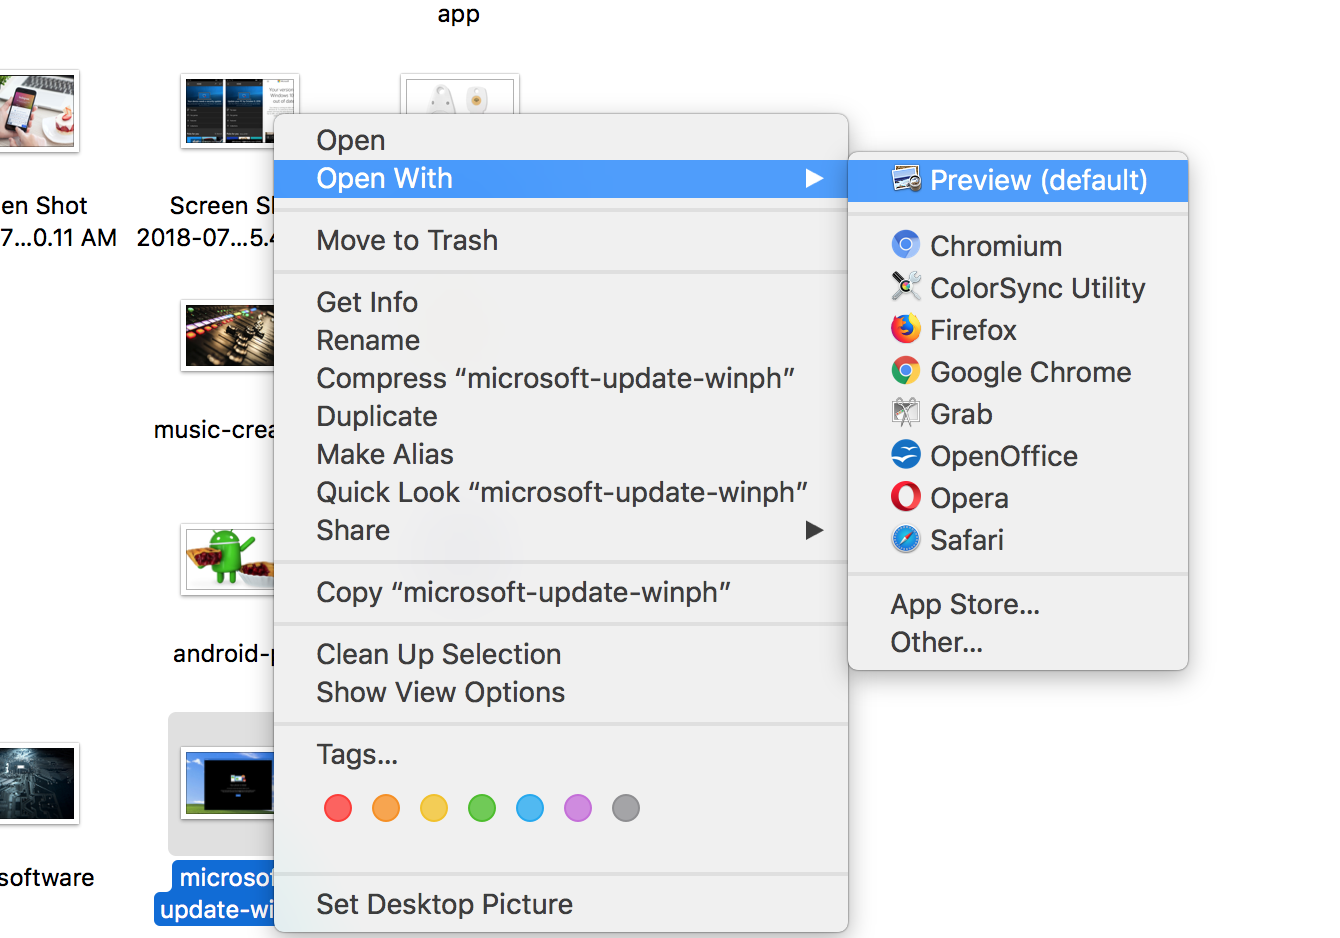Expand the Open With submenu arrow
This screenshot has width=1340, height=938.
tap(814, 179)
